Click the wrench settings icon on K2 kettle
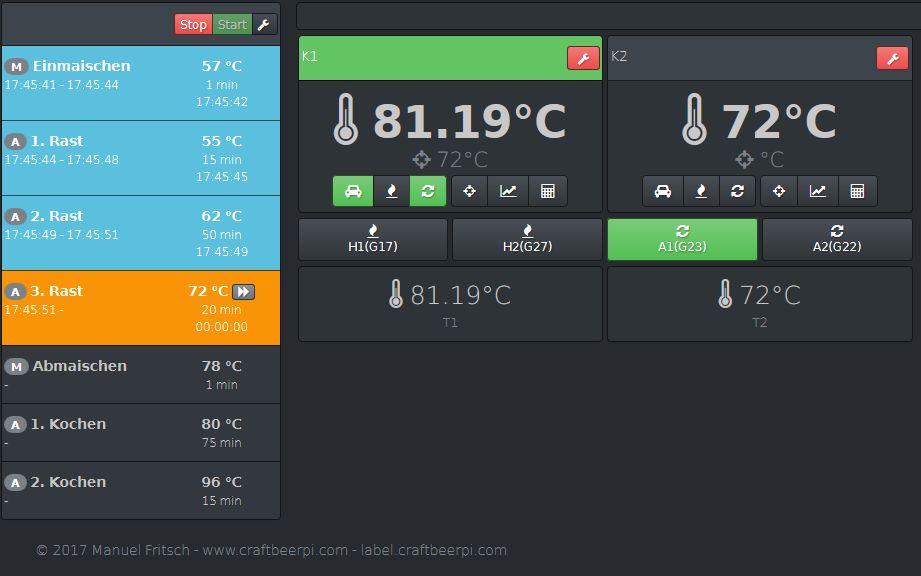921x576 pixels. coord(892,58)
